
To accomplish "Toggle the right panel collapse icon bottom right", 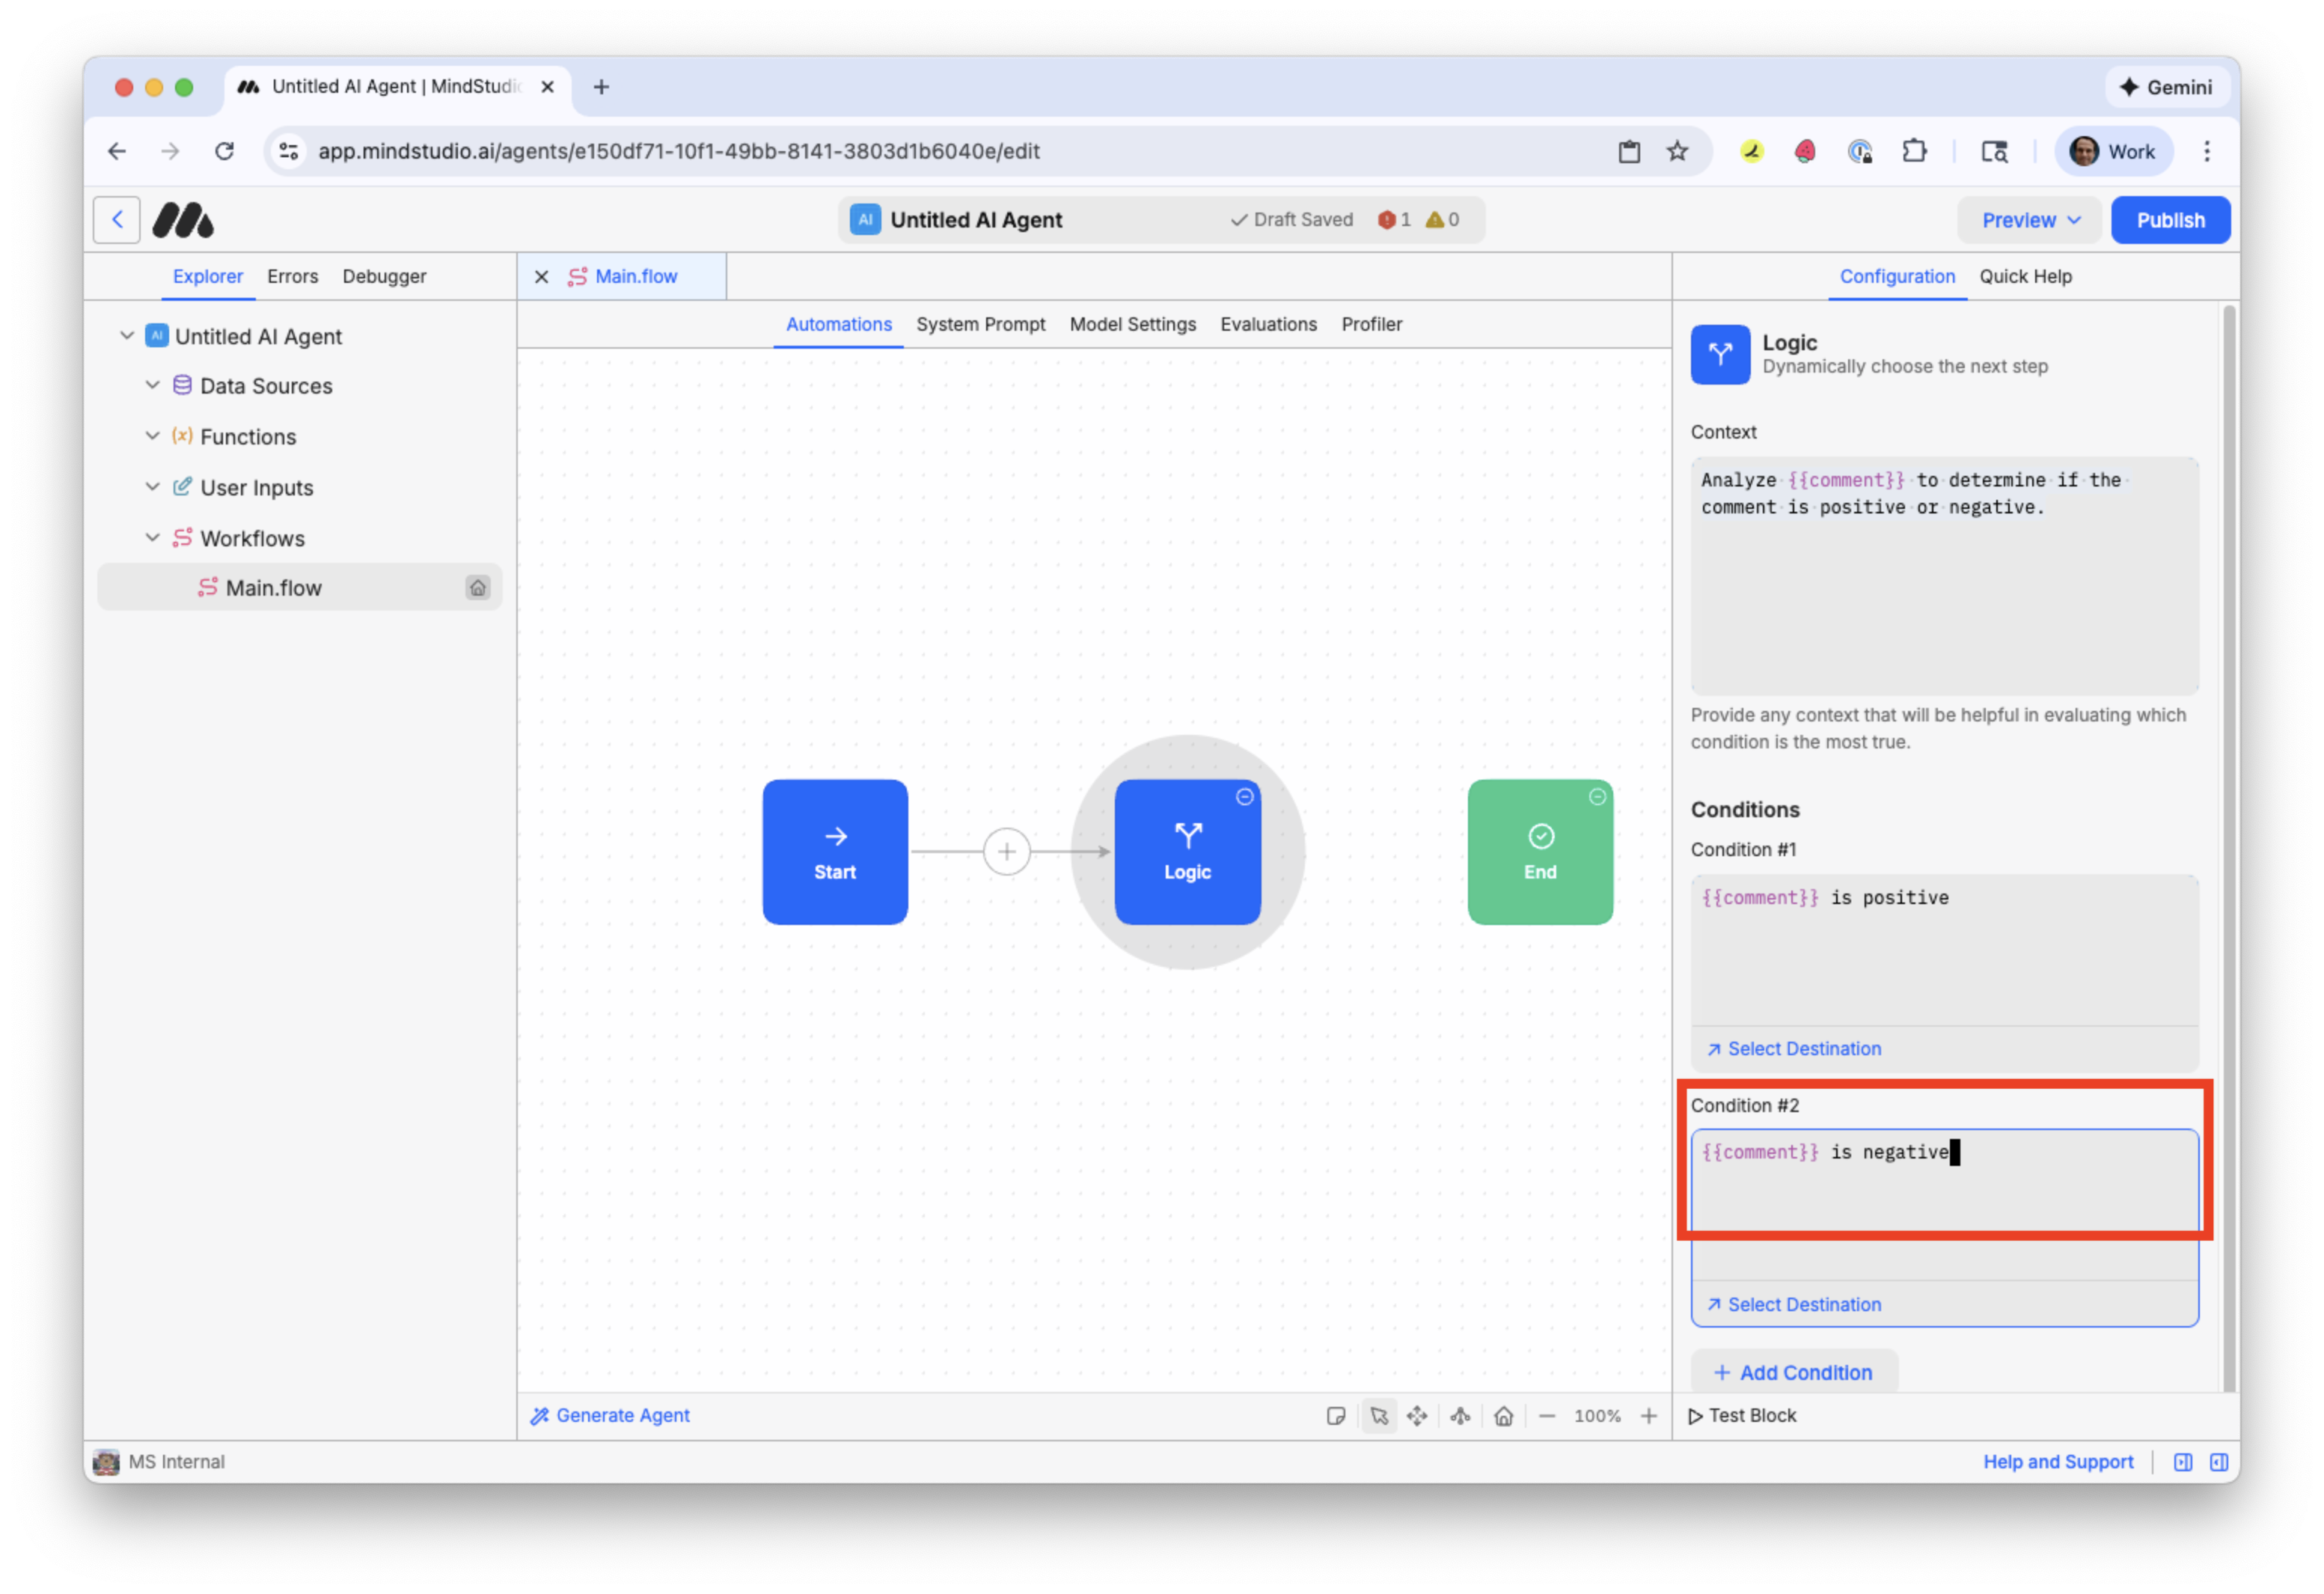I will click(2218, 1462).
